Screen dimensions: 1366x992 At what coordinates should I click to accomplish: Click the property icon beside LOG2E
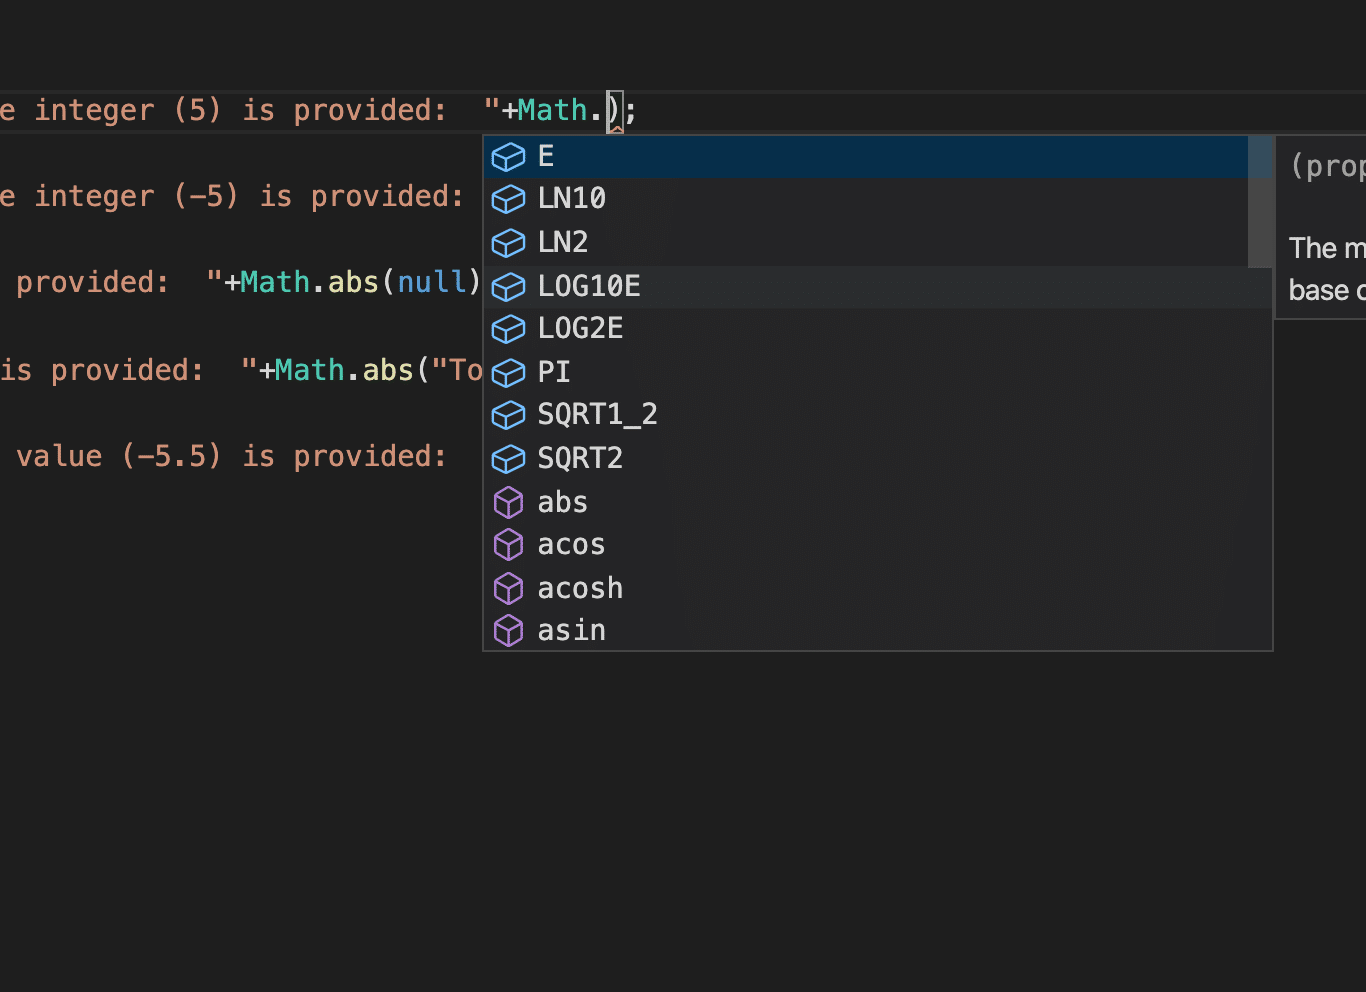tap(509, 329)
